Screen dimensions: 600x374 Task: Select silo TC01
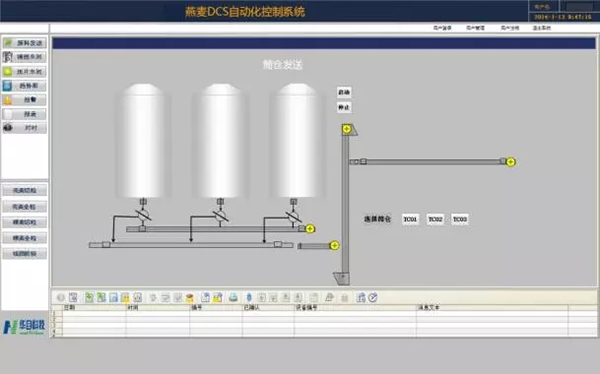tap(410, 219)
